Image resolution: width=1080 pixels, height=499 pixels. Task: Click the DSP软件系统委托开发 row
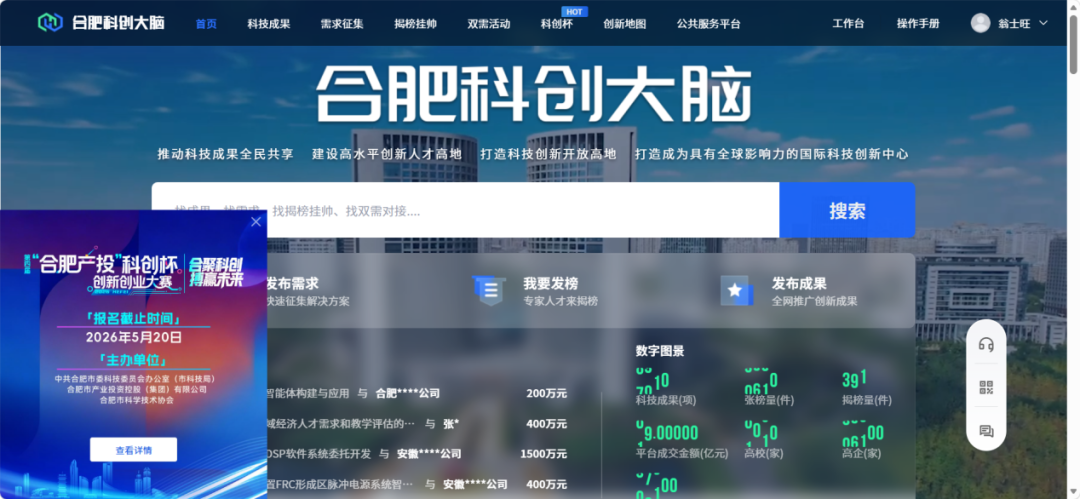click(x=417, y=454)
